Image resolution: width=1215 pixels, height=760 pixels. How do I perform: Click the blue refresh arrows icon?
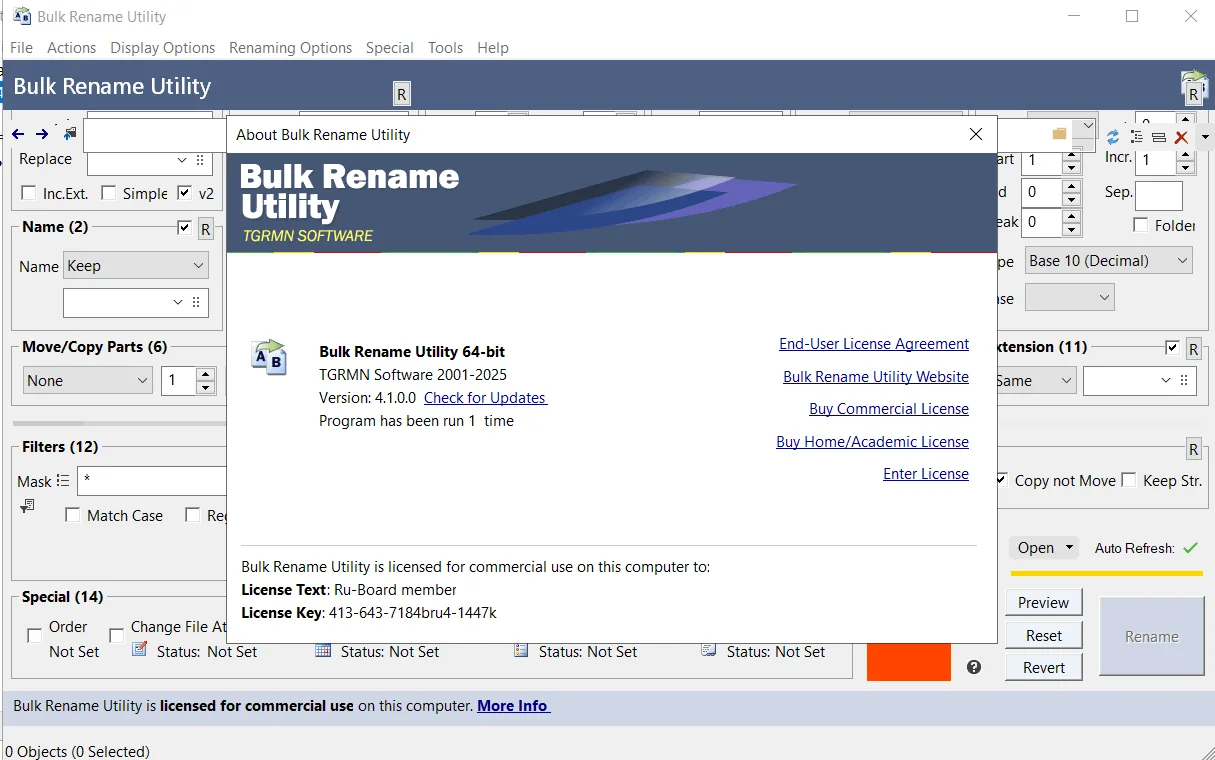point(1112,136)
